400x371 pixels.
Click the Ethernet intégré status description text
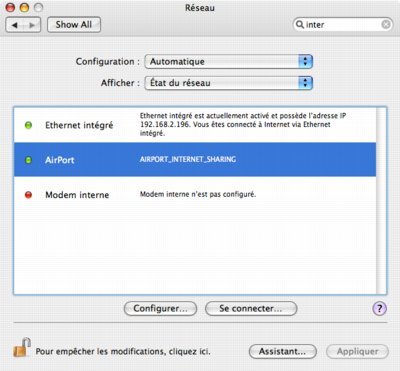[243, 124]
